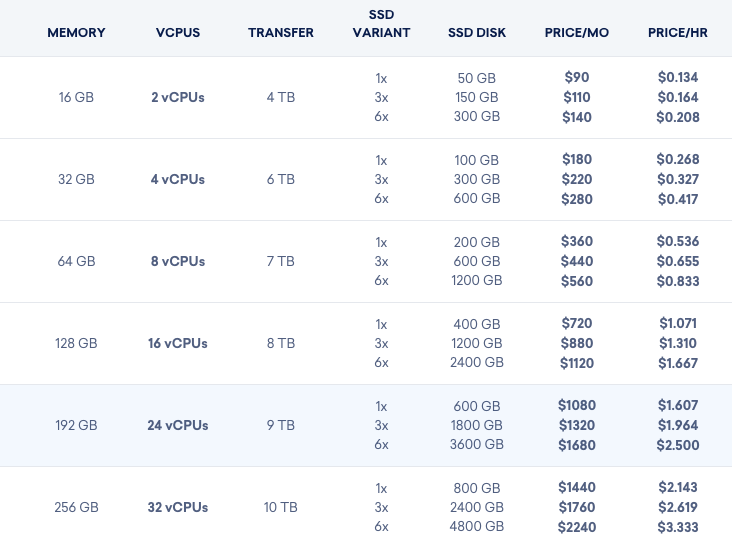Click the SSD VARIANT column header

381,23
